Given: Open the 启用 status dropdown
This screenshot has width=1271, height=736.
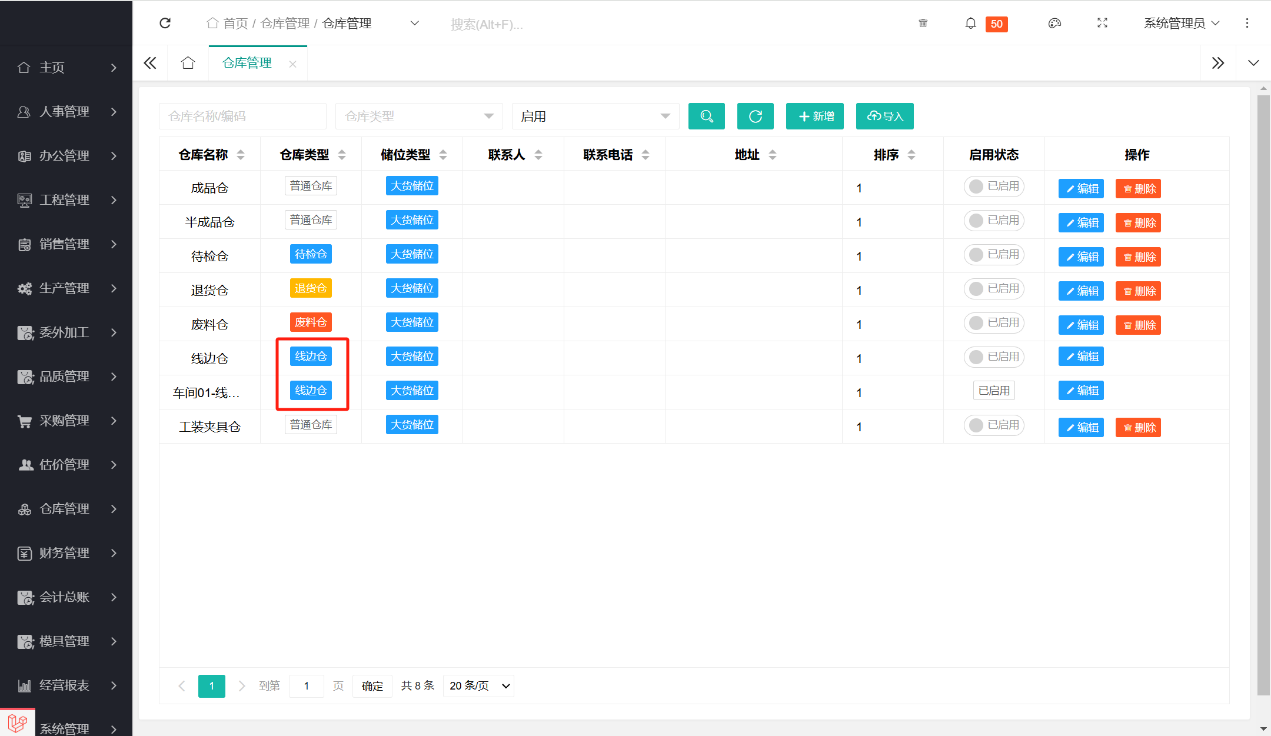Looking at the screenshot, I should tap(595, 116).
